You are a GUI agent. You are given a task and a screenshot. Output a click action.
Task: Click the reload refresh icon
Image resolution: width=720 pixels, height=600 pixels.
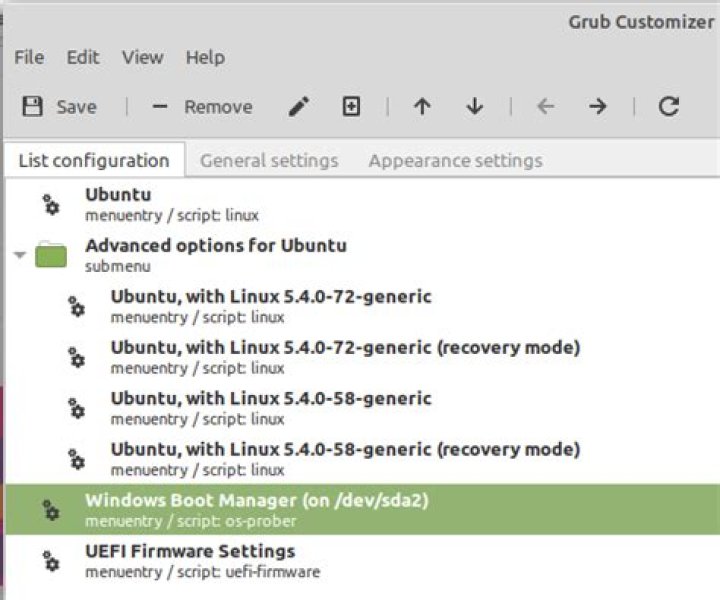click(x=669, y=107)
